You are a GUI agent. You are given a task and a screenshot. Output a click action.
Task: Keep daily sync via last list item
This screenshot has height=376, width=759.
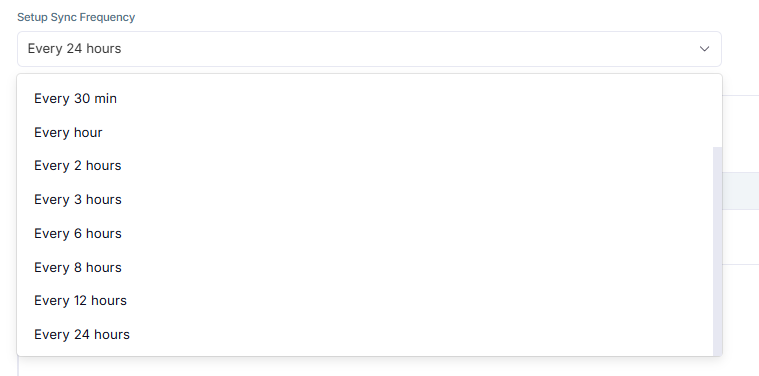[x=365, y=334]
